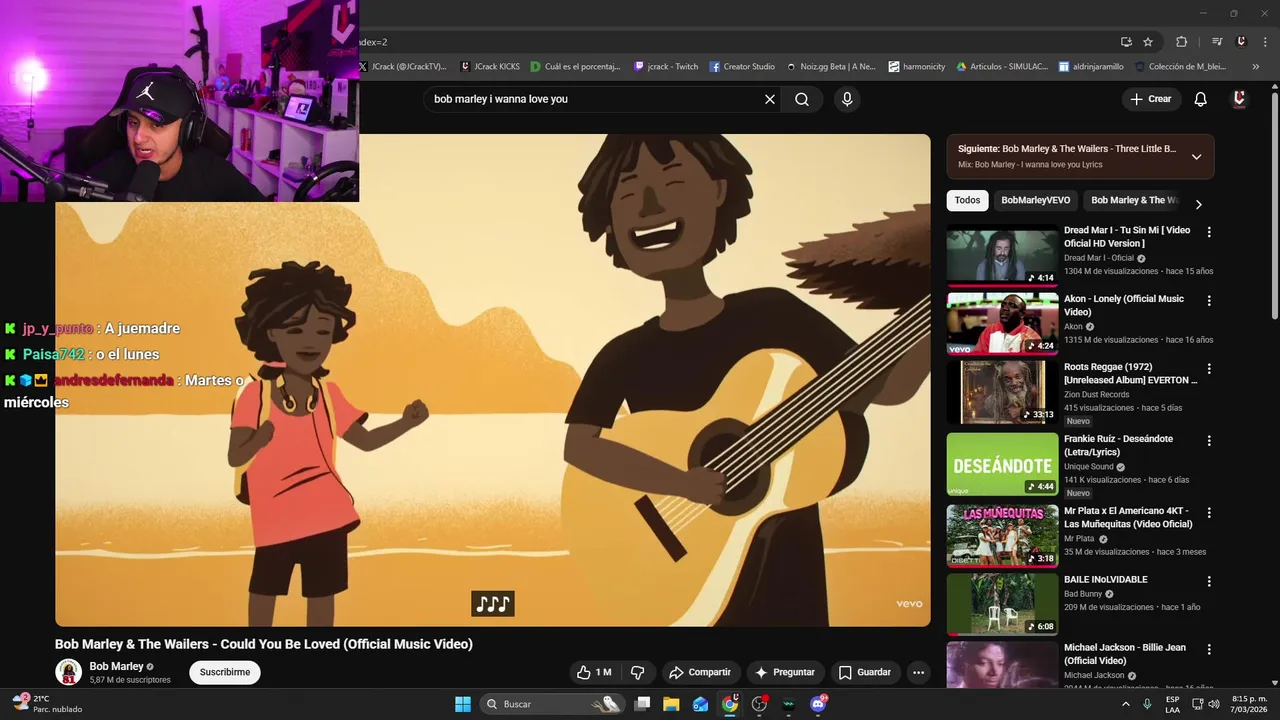Start voice search with the microphone
The height and width of the screenshot is (720, 1280).
coord(847,99)
